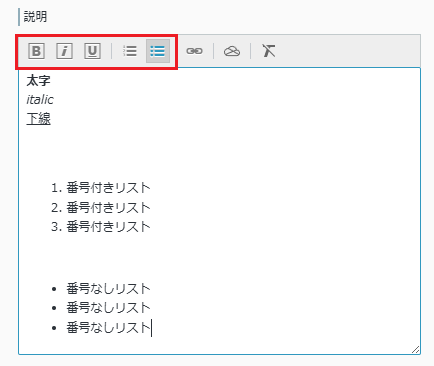Click the word italic in the editor

coord(40,100)
